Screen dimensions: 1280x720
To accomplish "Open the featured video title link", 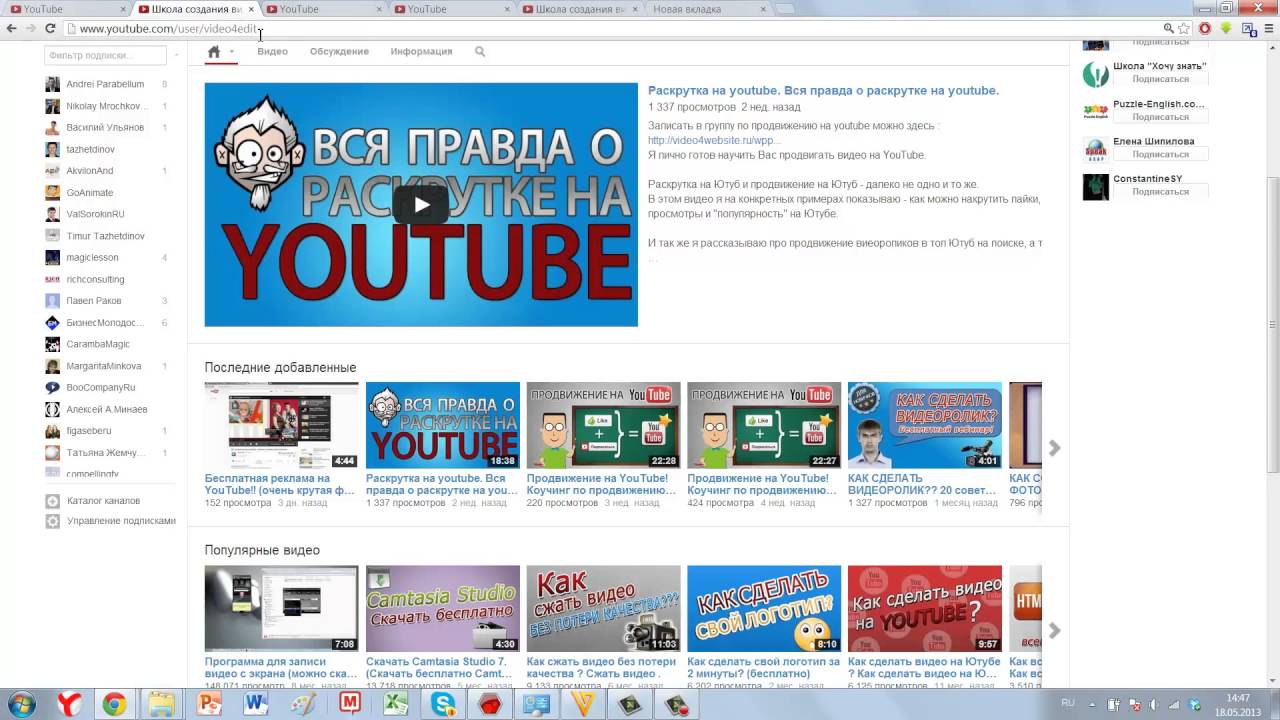I will click(x=823, y=91).
